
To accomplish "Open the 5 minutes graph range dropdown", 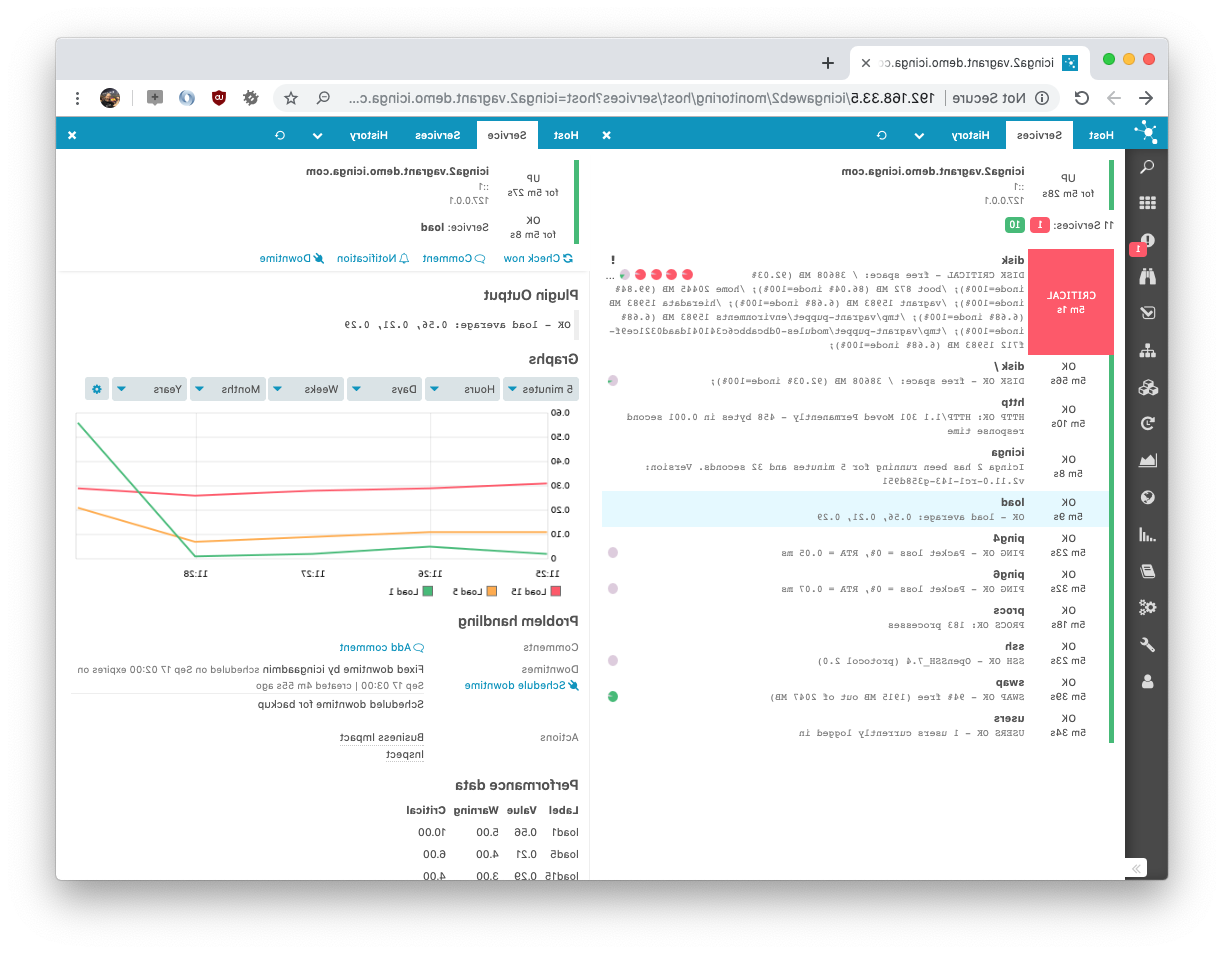I will click(x=540, y=389).
